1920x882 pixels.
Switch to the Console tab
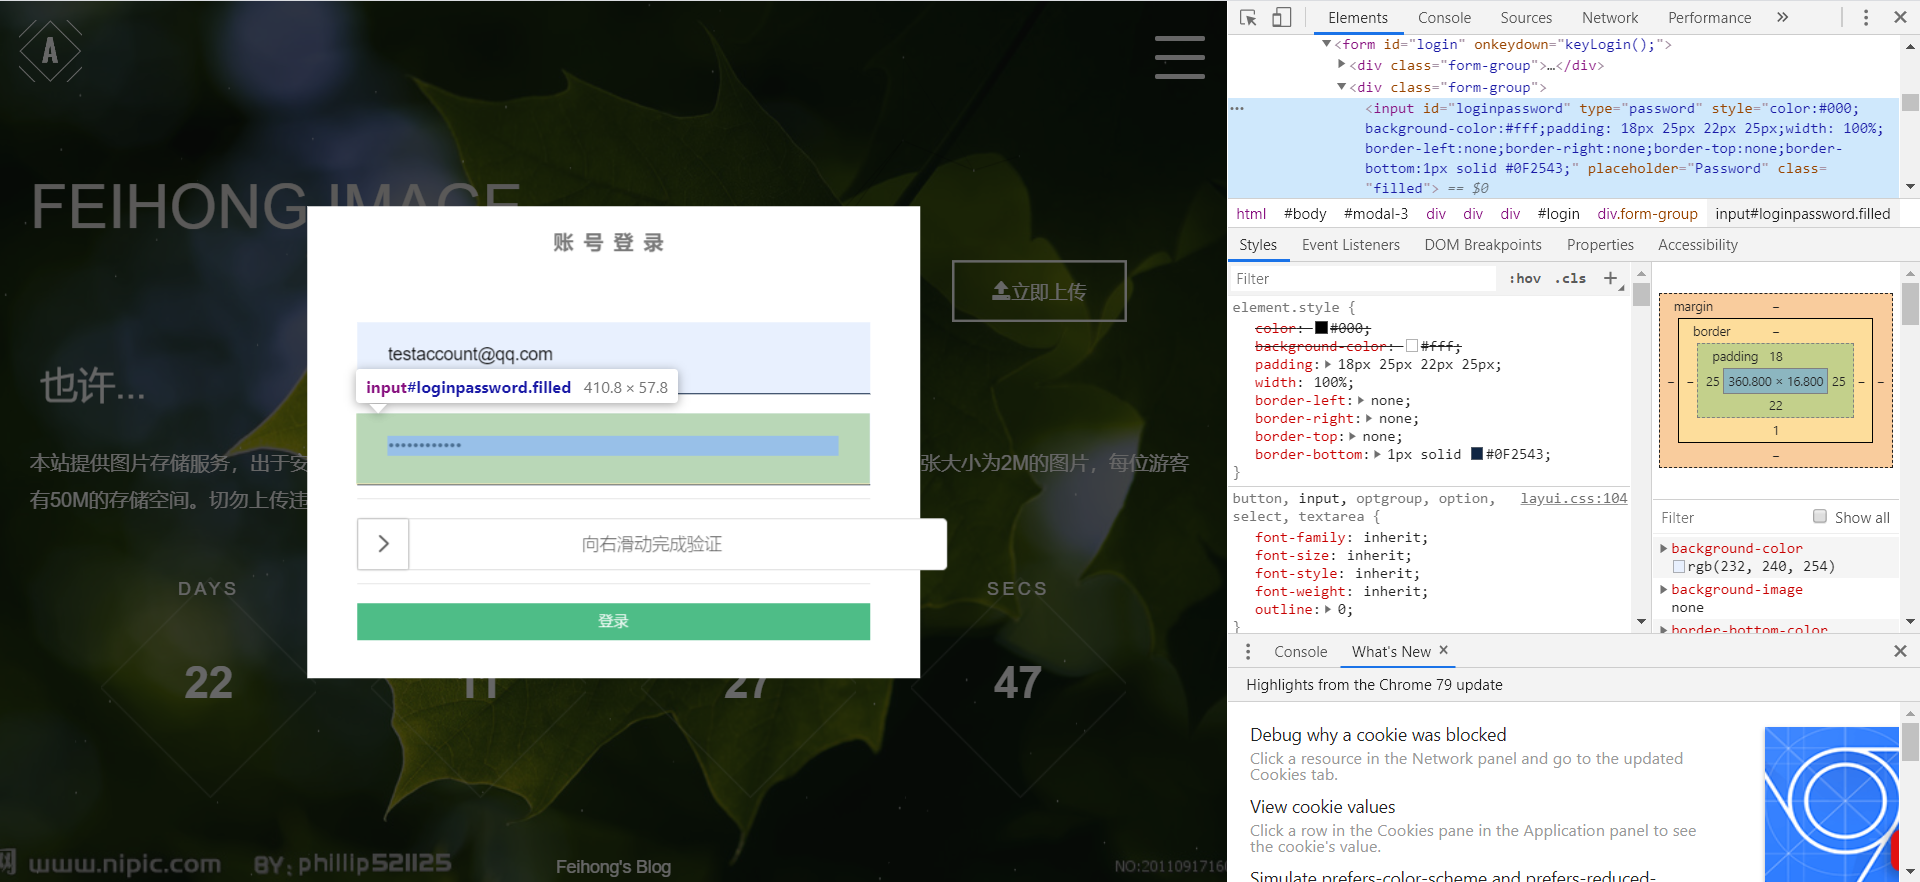(1444, 17)
